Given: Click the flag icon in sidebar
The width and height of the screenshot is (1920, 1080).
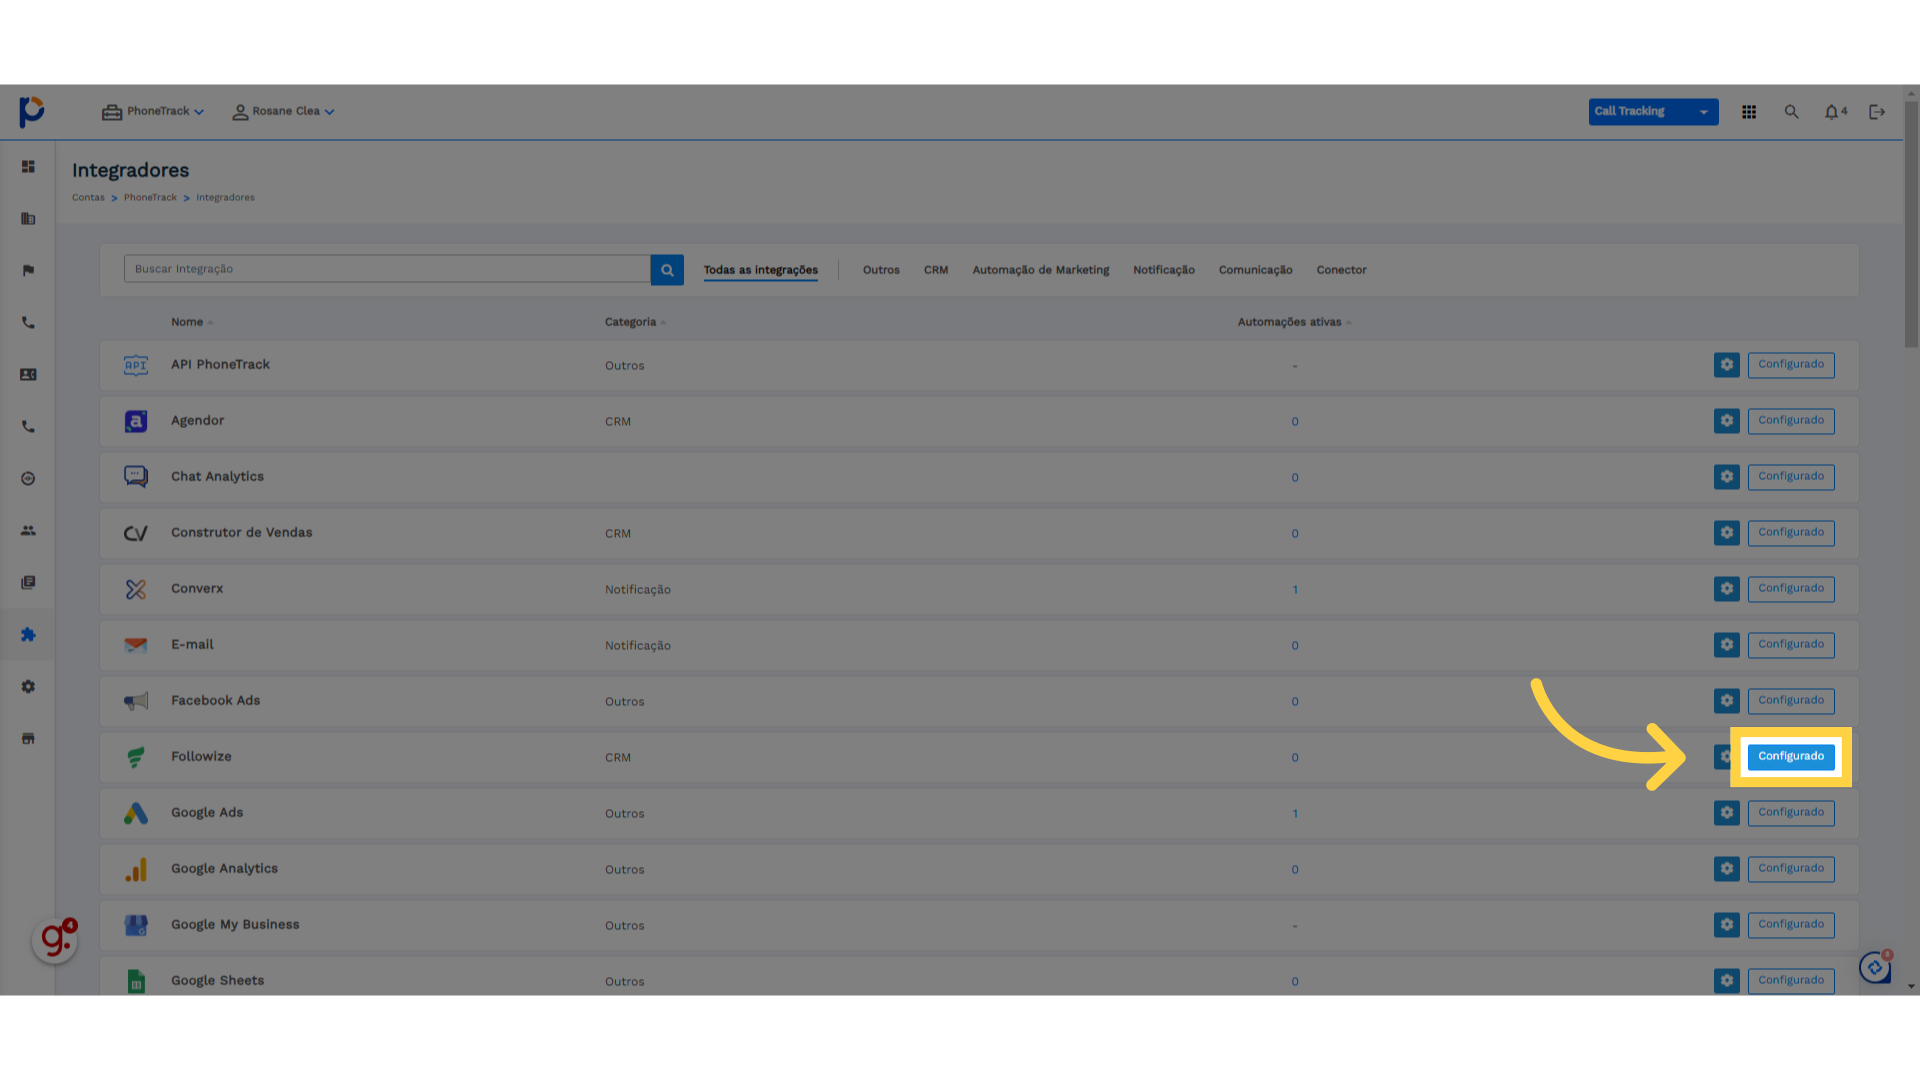Looking at the screenshot, I should [x=28, y=271].
